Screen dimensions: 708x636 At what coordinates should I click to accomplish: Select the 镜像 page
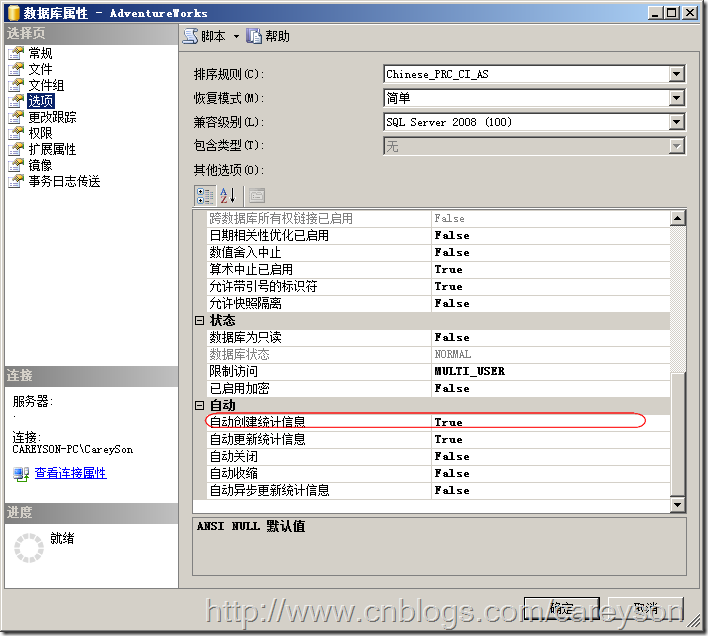(x=40, y=165)
